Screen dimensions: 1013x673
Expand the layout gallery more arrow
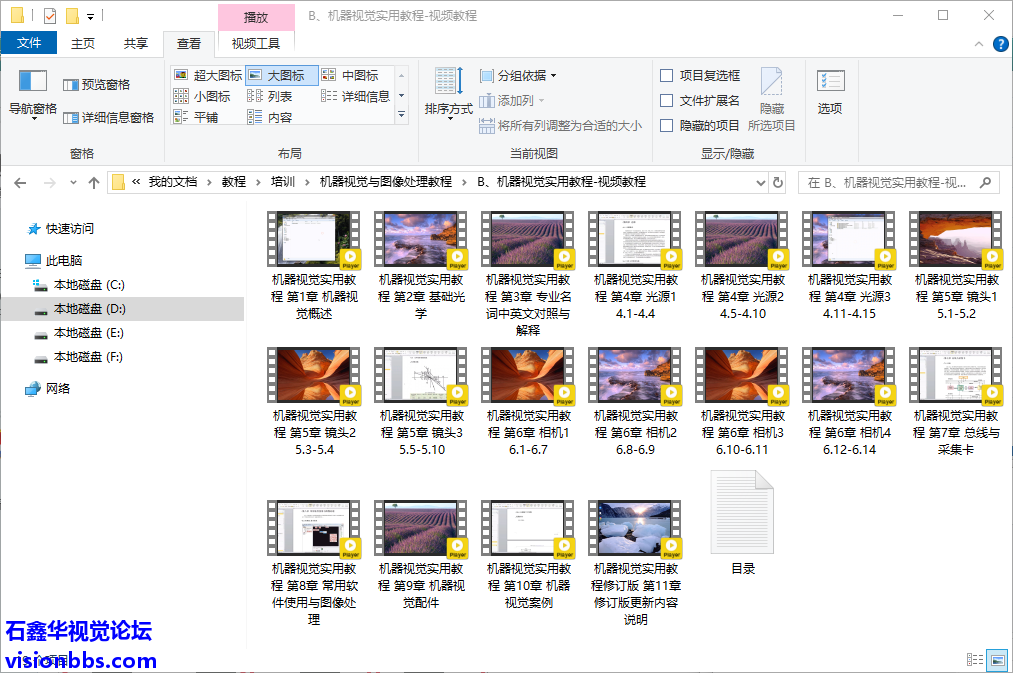click(401, 115)
